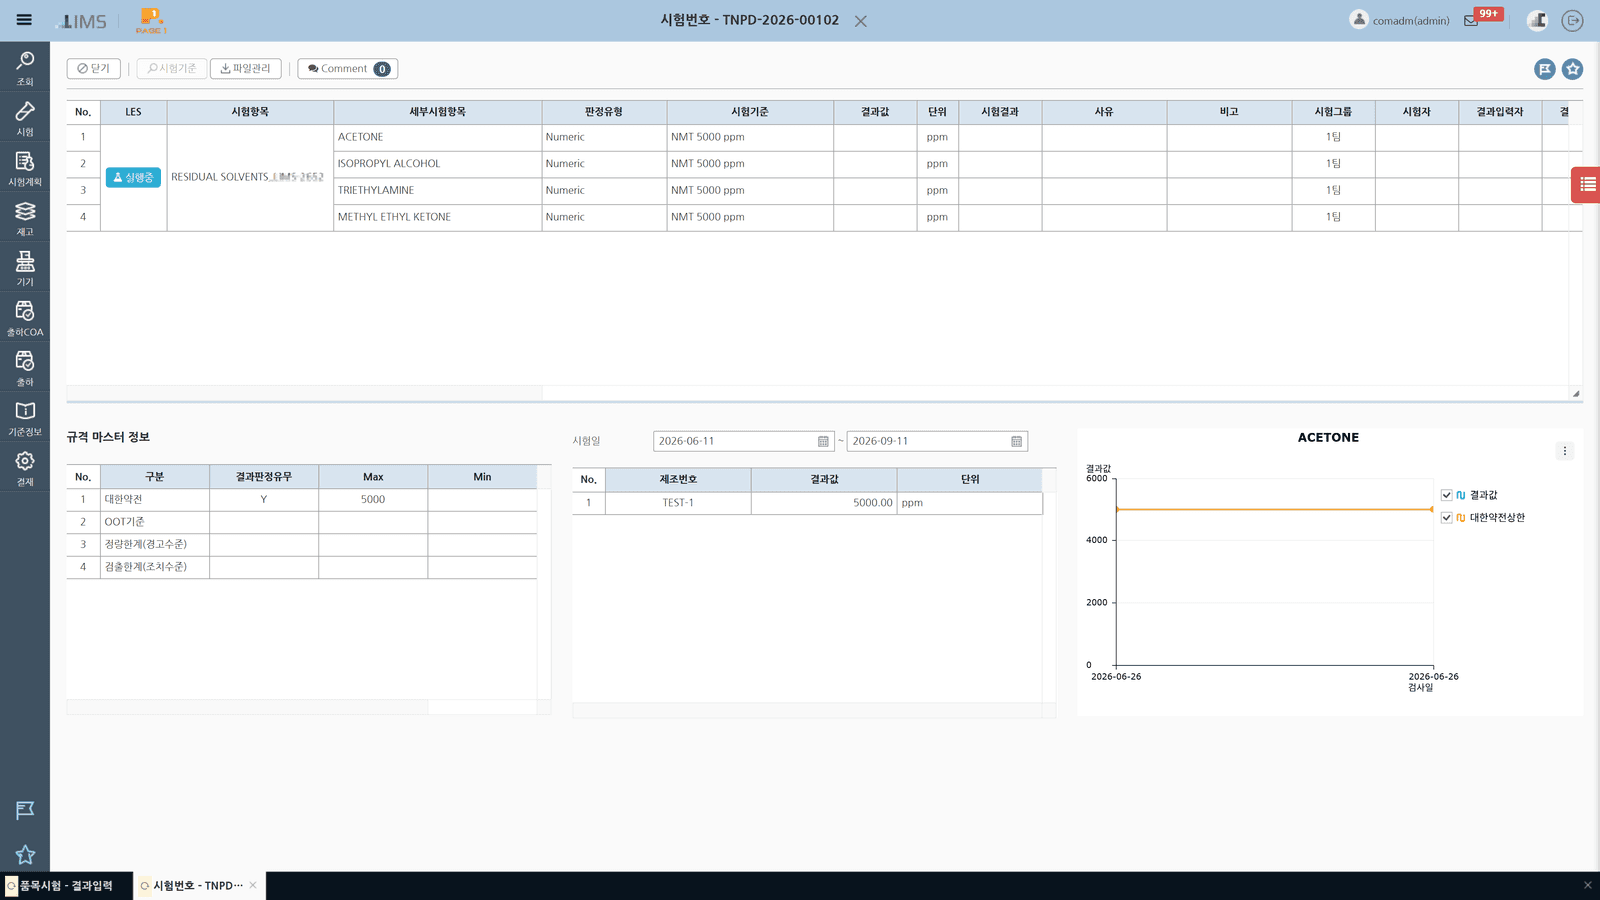Viewport: 1600px width, 900px height.
Task: Click the blue flag round button
Action: click(x=1545, y=69)
